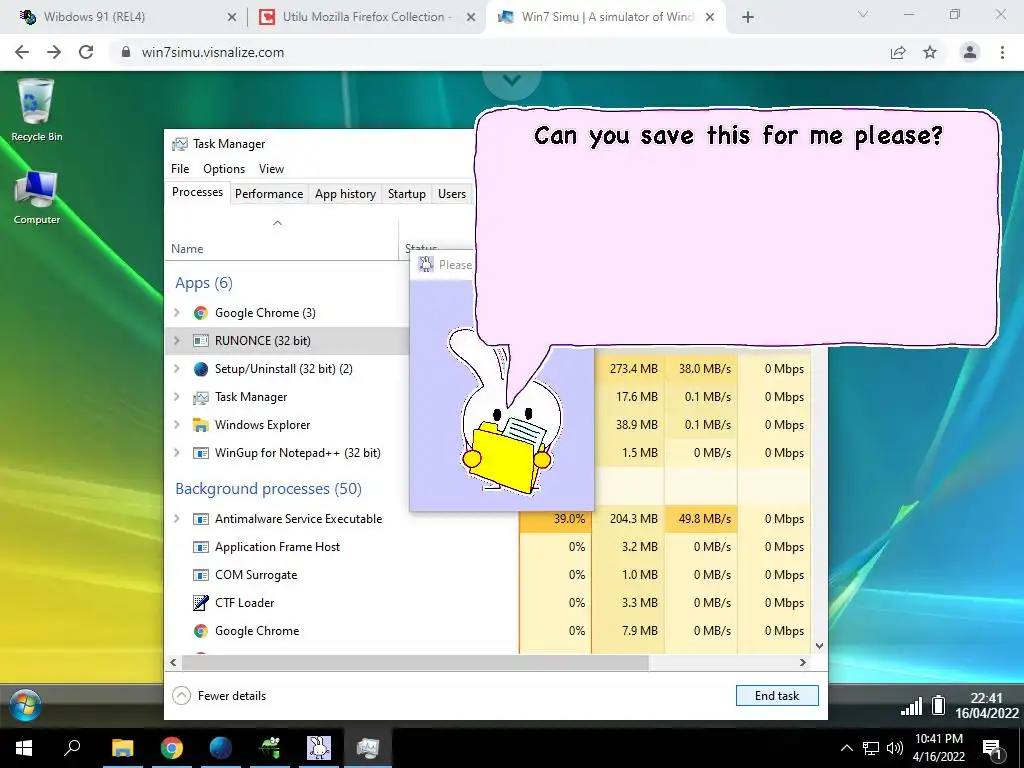
Task: Reload the browser page
Action: (86, 52)
